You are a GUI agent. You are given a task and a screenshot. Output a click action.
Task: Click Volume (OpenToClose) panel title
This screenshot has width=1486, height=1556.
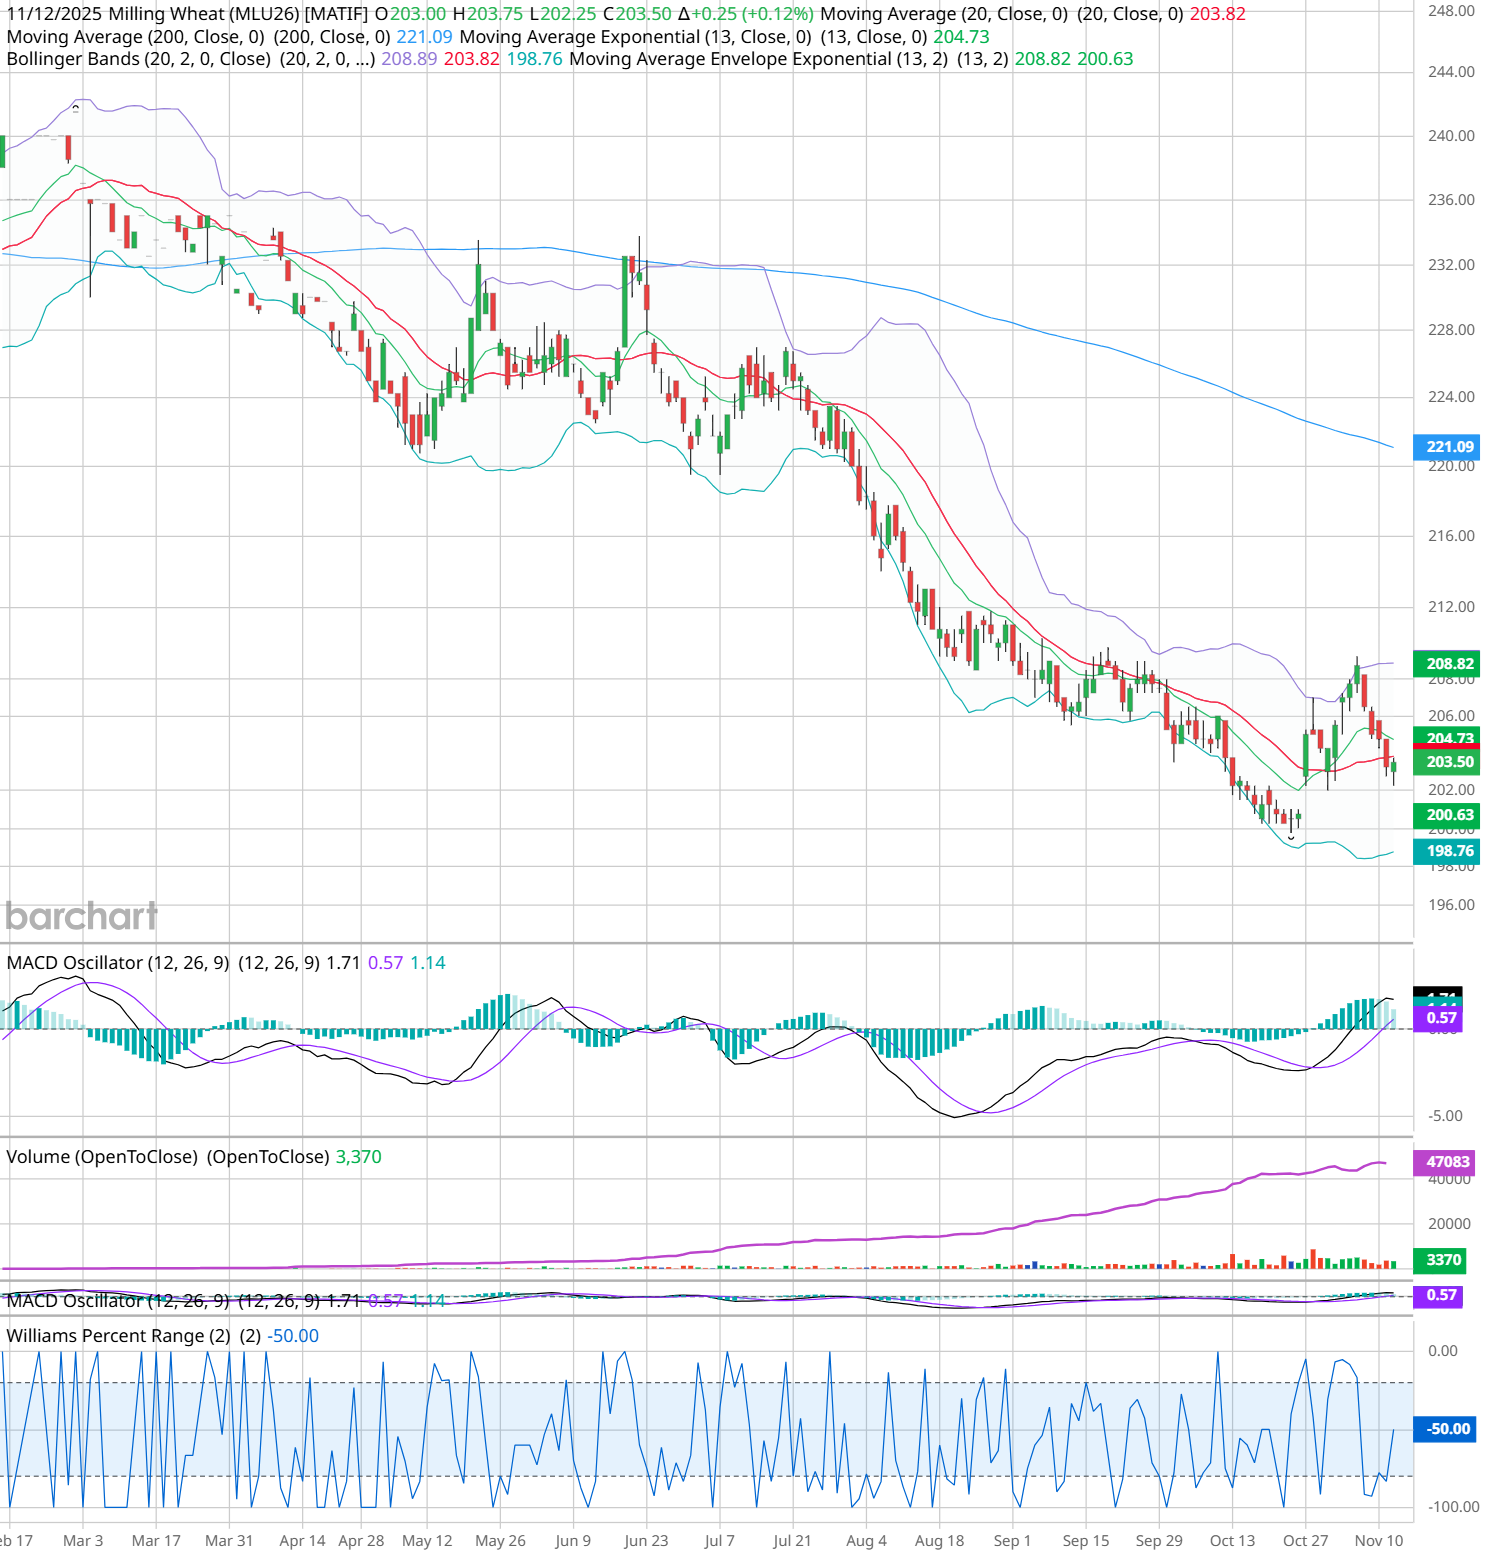pos(103,1157)
